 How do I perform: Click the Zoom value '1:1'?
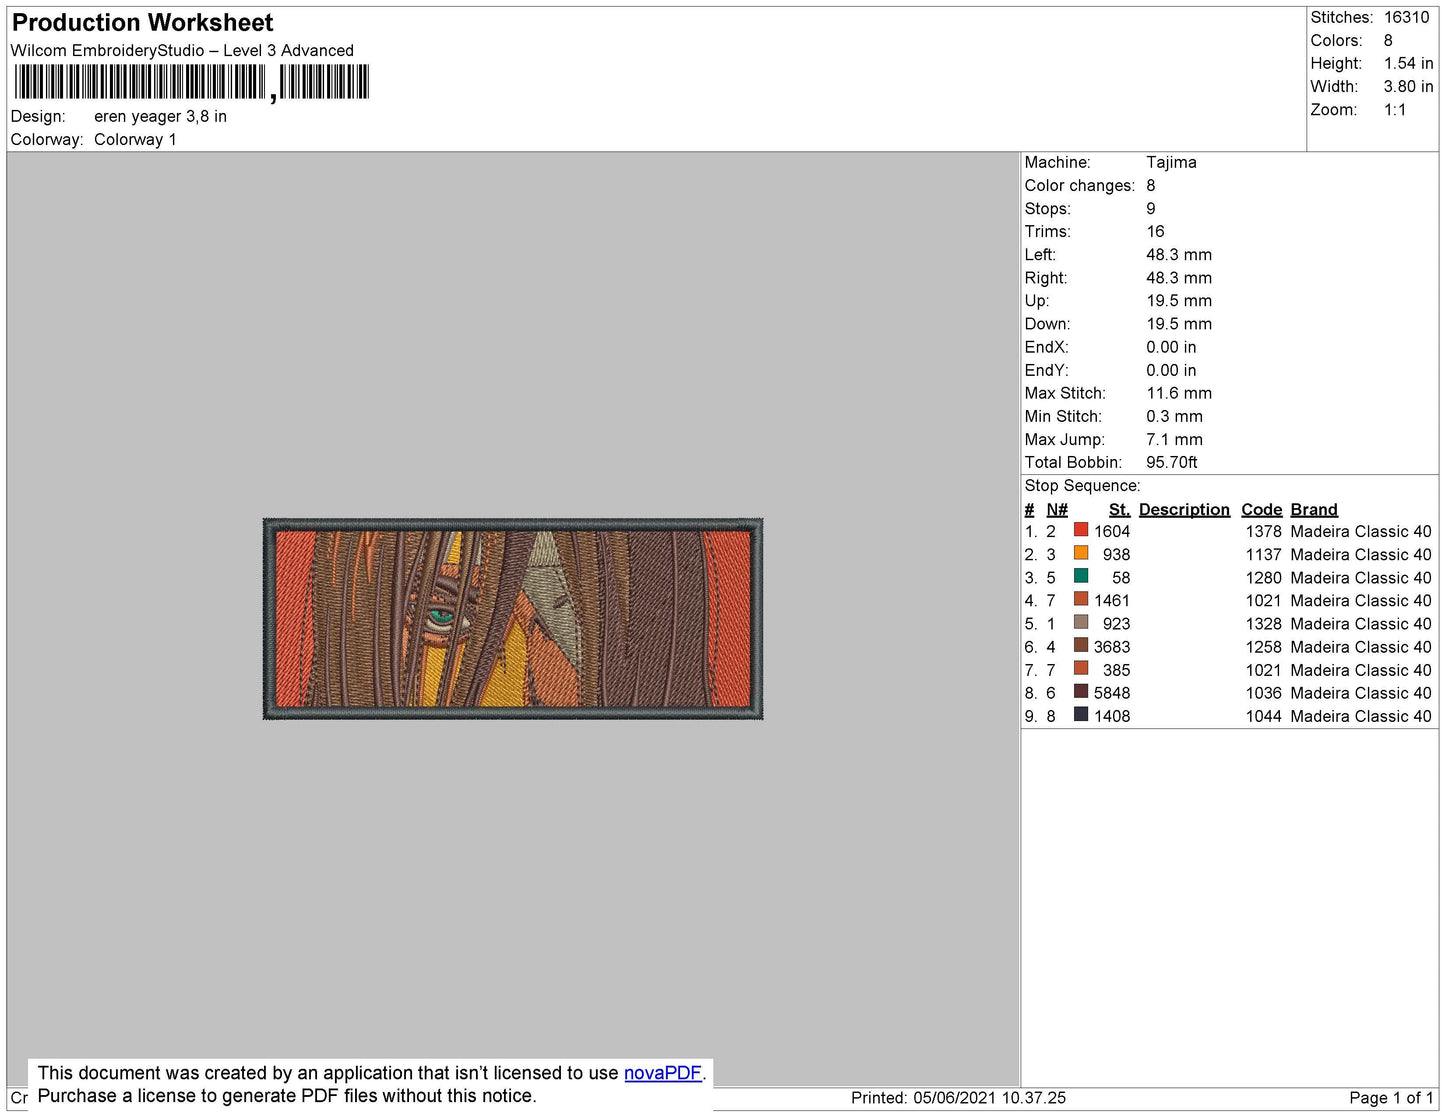pyautogui.click(x=1395, y=110)
